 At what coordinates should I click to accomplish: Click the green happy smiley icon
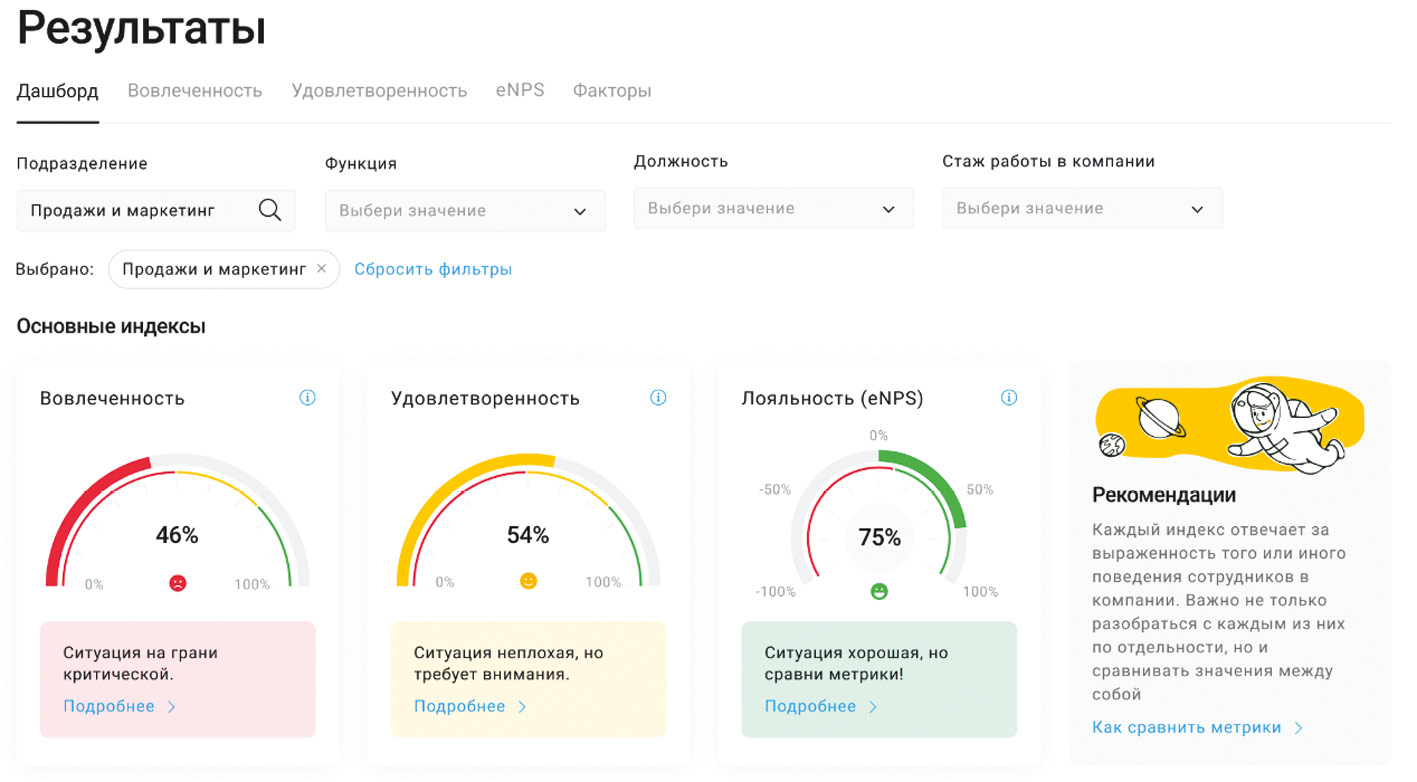pos(879,591)
